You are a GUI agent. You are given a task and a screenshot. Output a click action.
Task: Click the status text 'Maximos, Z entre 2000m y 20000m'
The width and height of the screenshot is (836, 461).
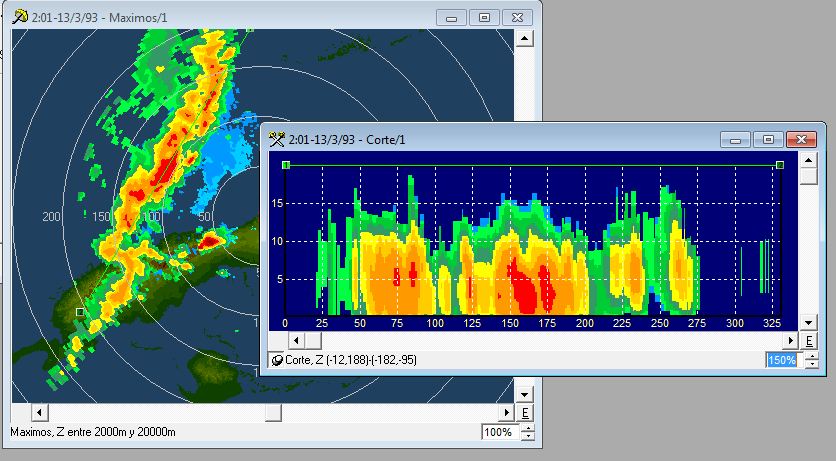[93, 432]
